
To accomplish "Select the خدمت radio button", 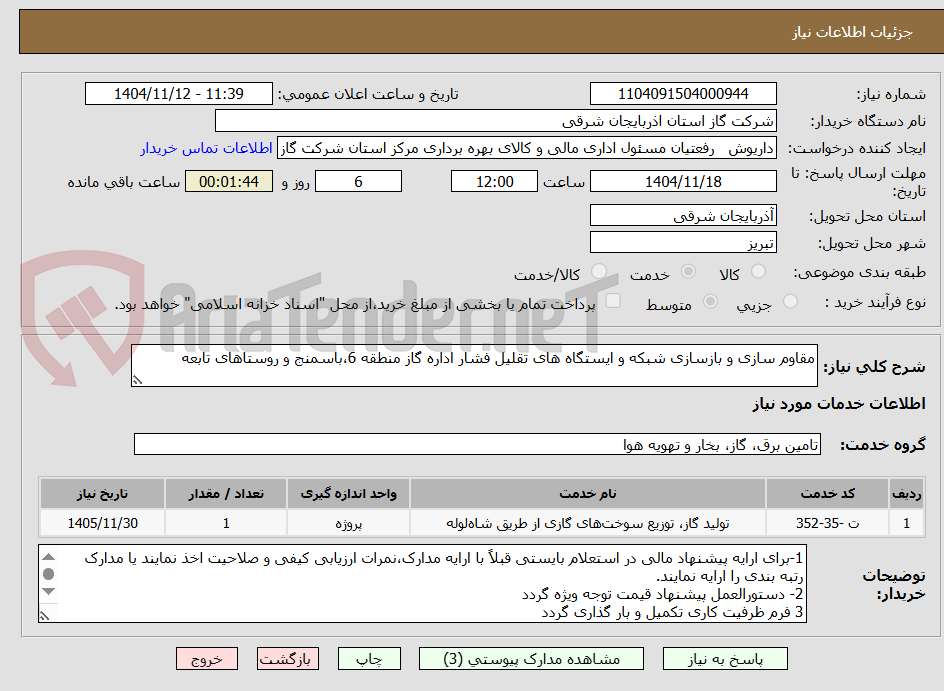I will 688,271.
